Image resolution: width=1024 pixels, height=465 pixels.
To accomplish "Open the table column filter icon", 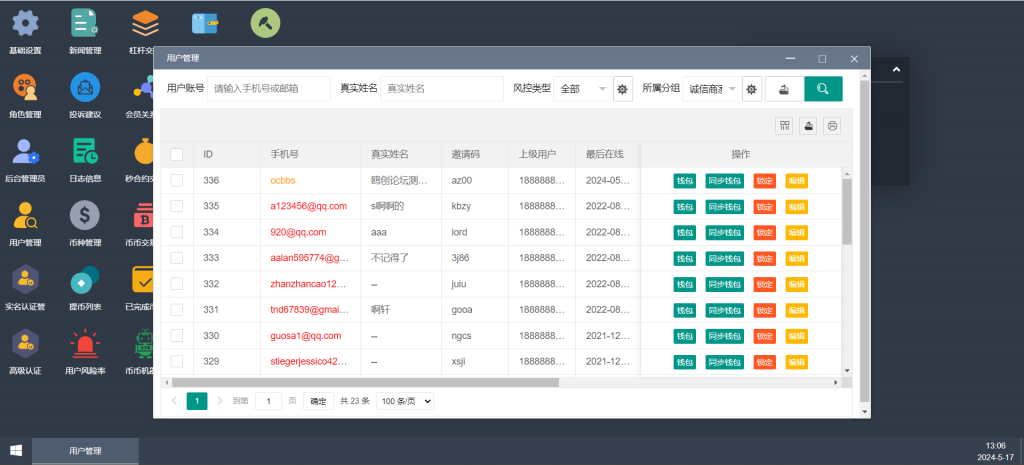I will coord(784,126).
